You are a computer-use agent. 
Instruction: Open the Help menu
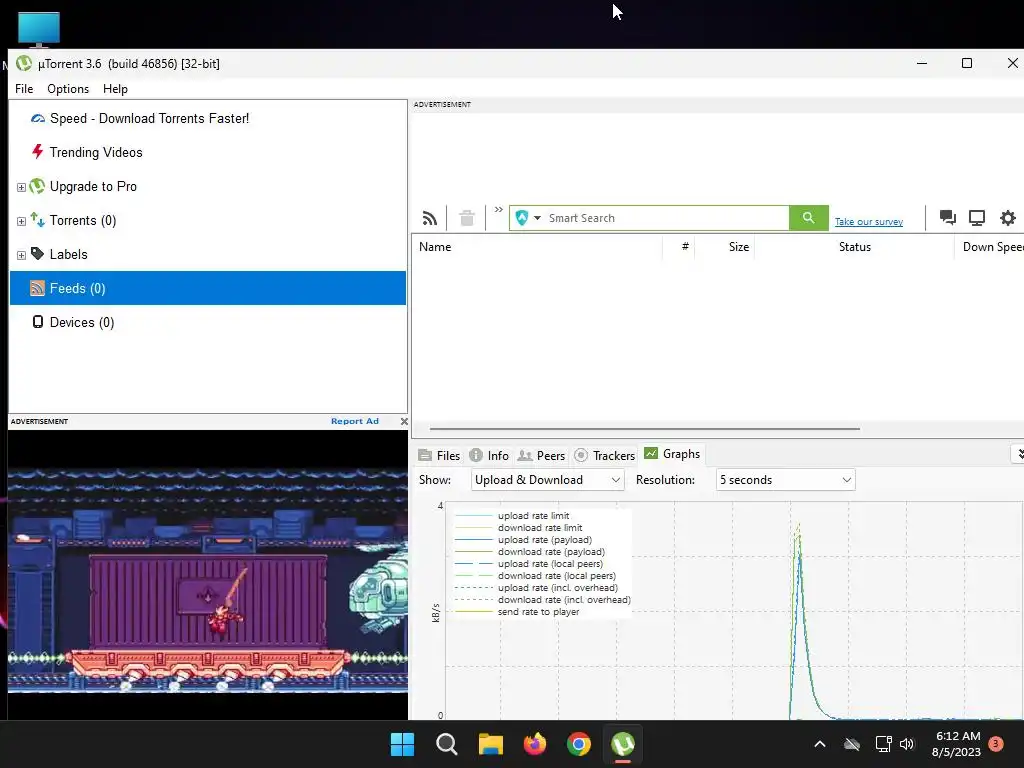coord(116,89)
